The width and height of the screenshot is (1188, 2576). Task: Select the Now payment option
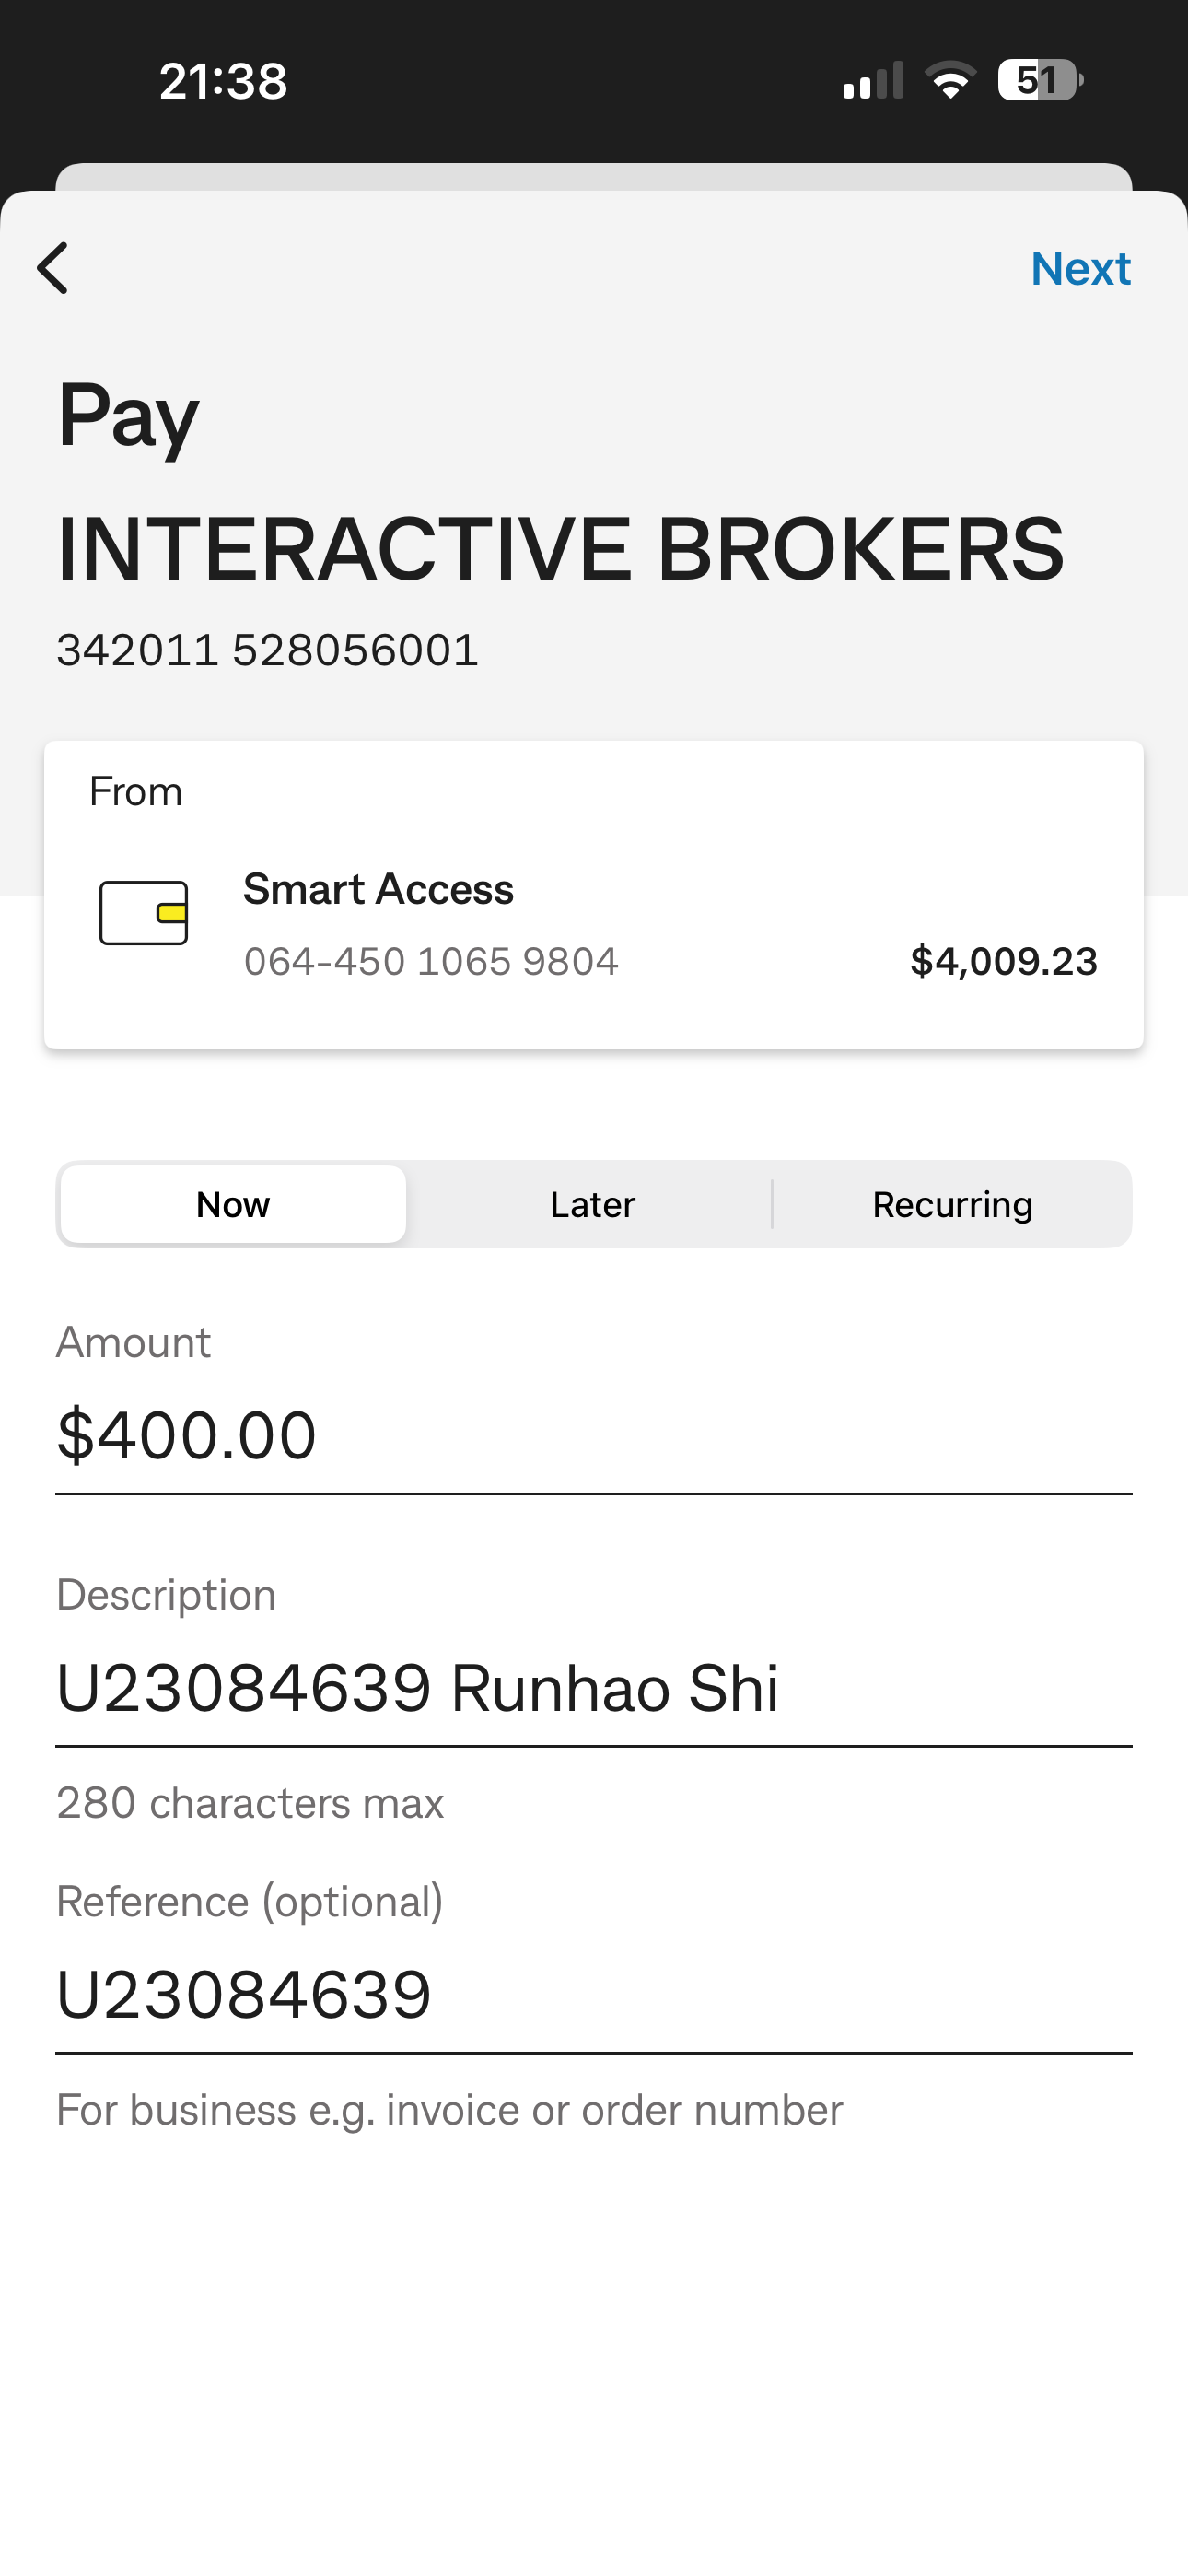pyautogui.click(x=233, y=1204)
